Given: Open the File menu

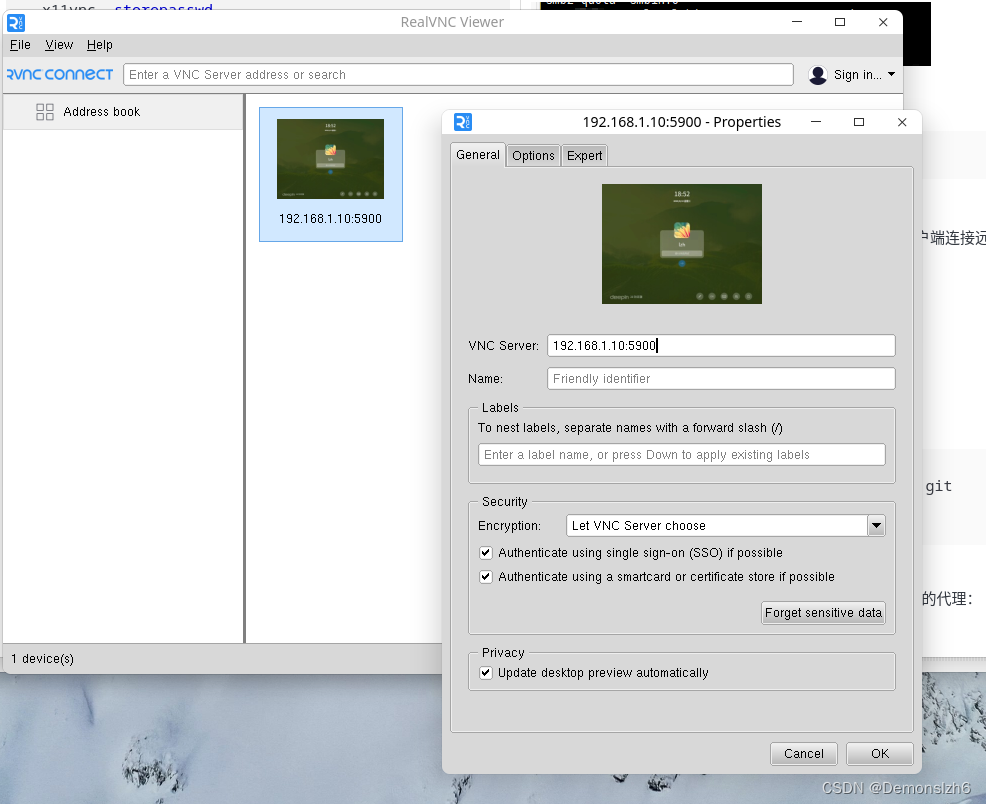Looking at the screenshot, I should (x=20, y=45).
